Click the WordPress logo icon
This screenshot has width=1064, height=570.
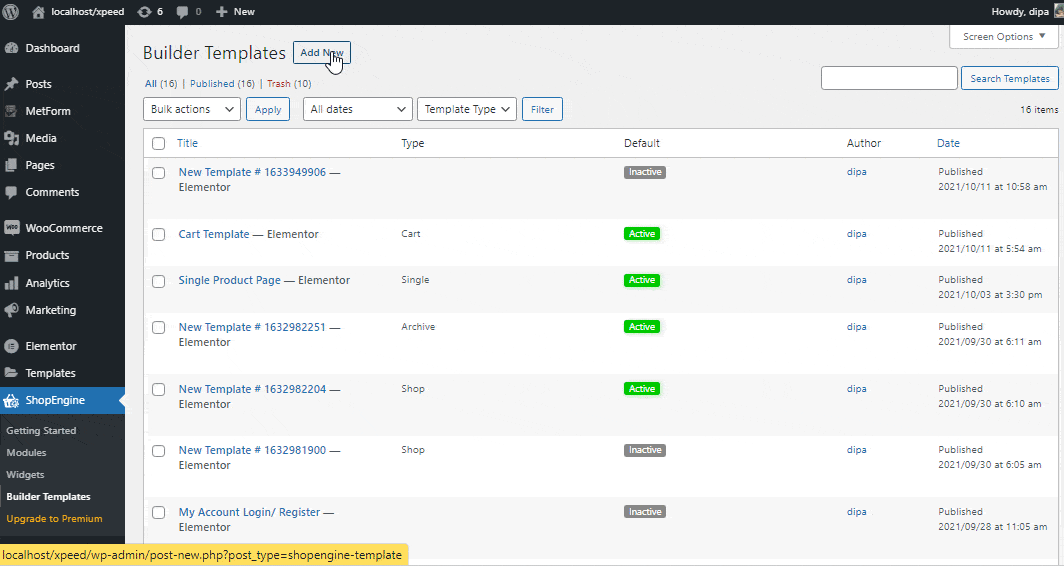11,12
